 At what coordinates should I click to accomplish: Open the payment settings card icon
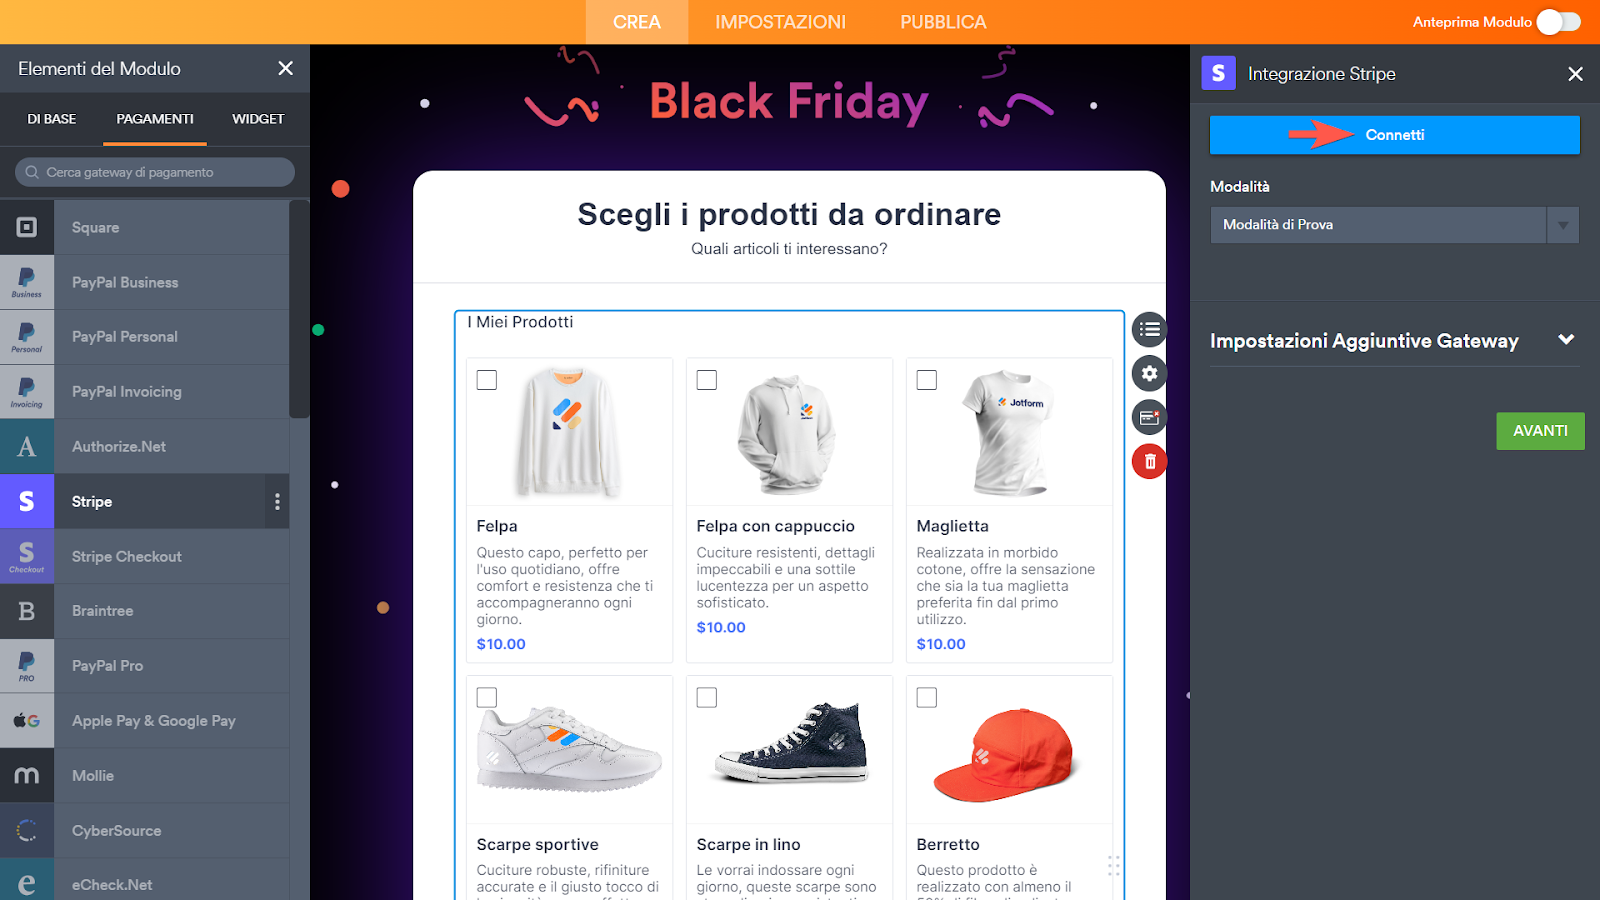pyautogui.click(x=1149, y=417)
